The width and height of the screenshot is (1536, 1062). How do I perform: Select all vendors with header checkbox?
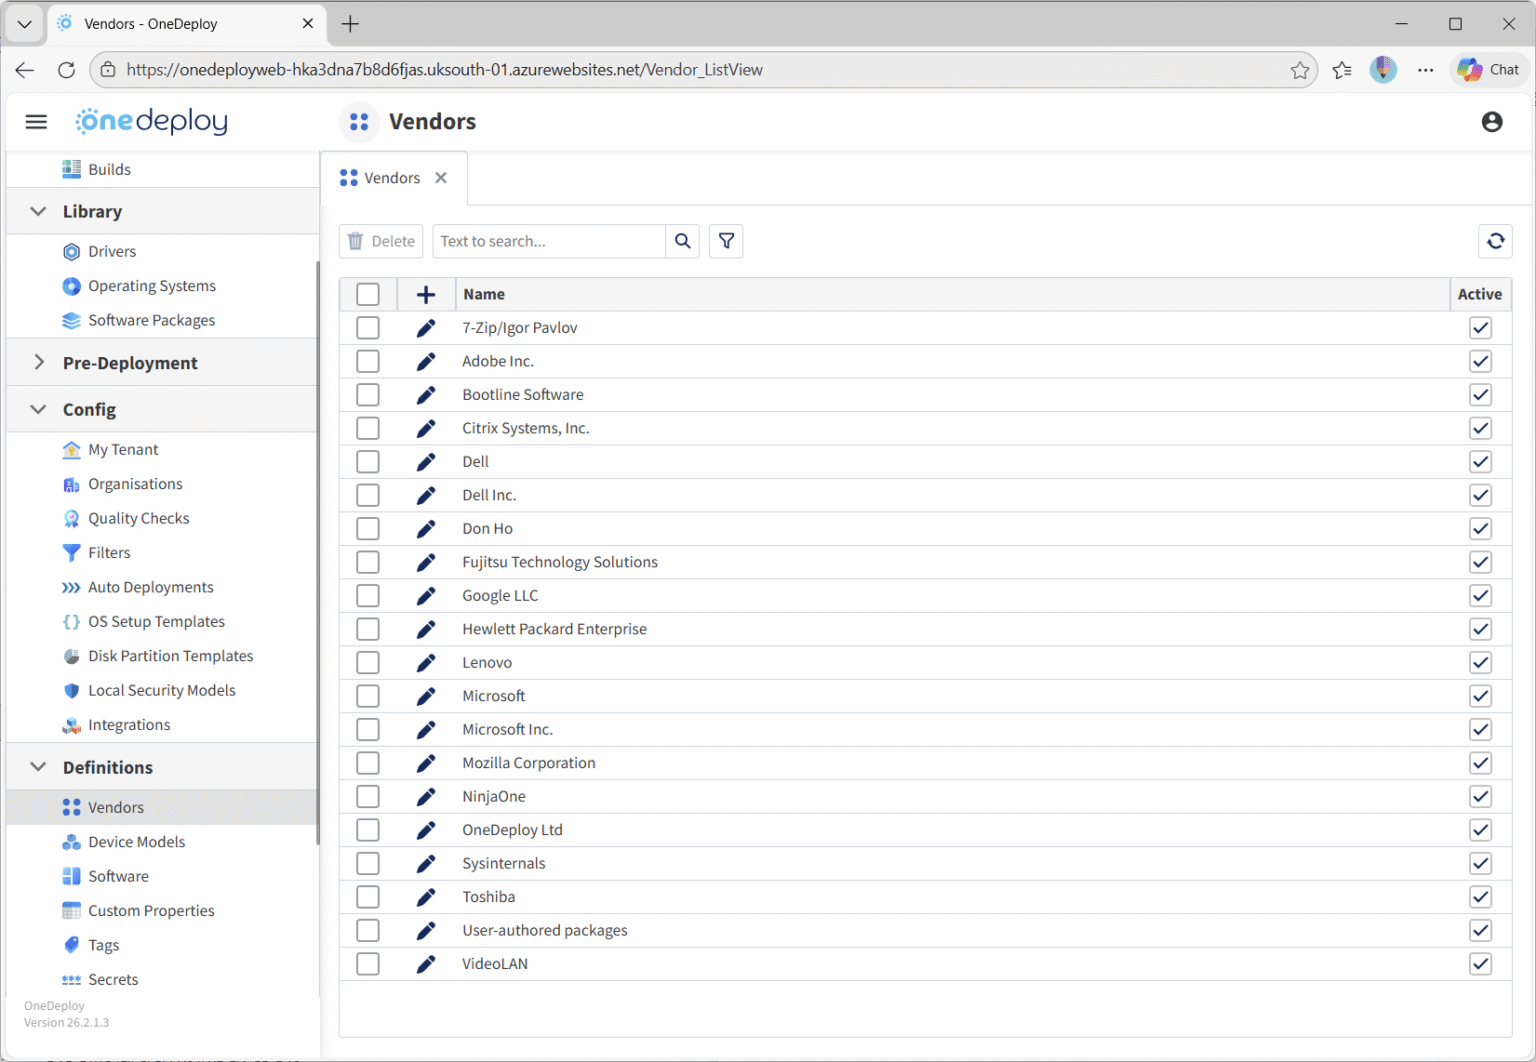[x=368, y=294]
